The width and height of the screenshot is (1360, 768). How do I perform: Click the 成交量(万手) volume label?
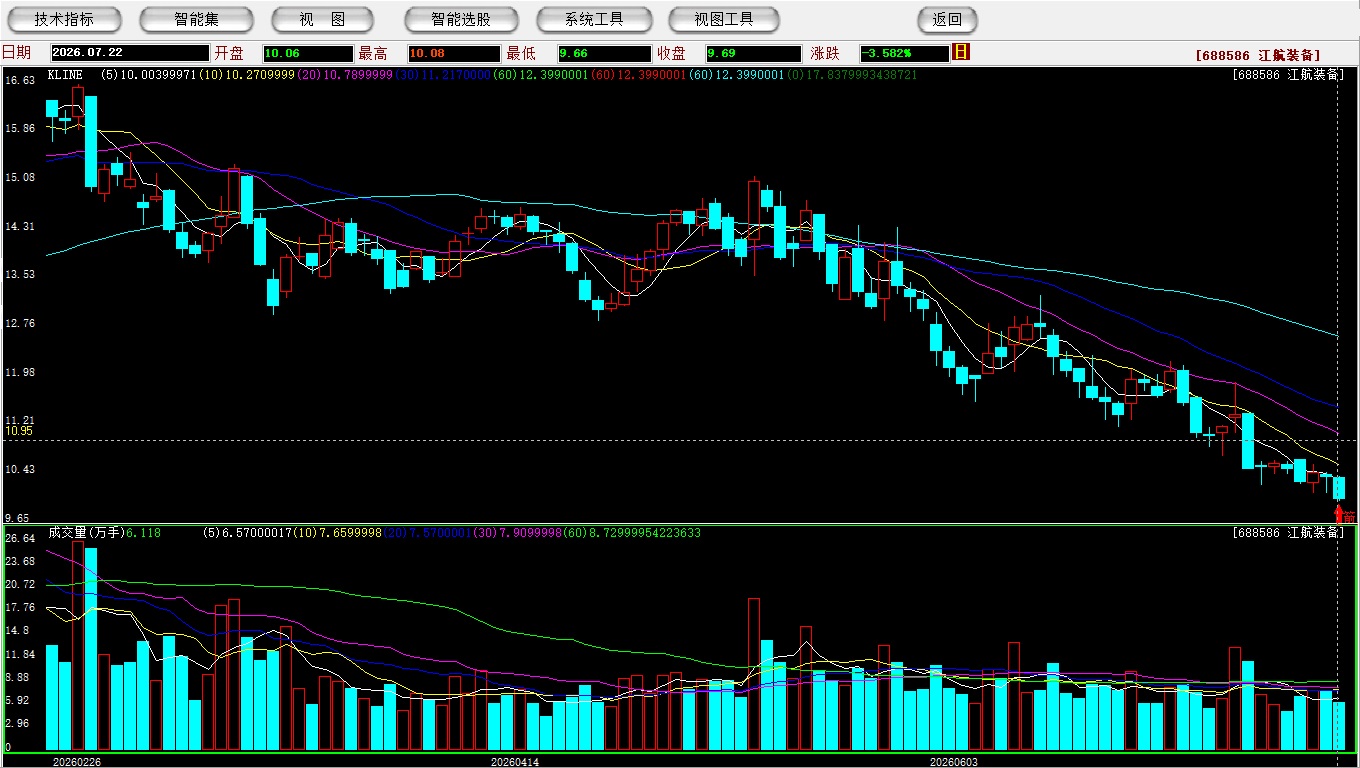pyautogui.click(x=85, y=533)
